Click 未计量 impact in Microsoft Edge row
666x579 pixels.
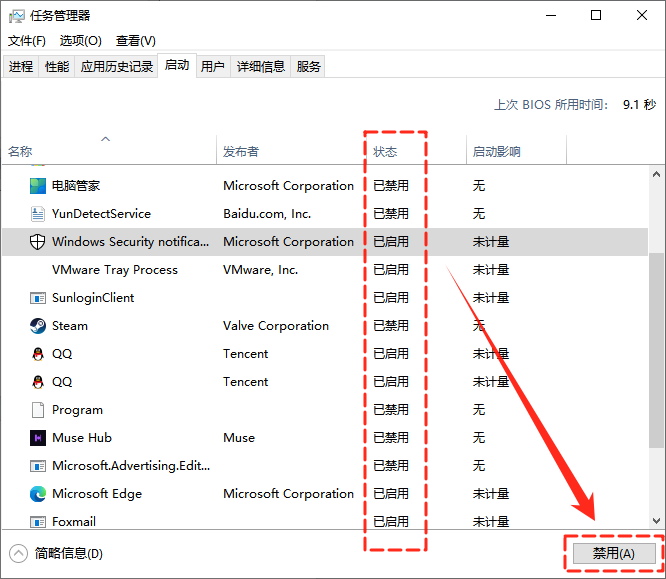coord(491,494)
